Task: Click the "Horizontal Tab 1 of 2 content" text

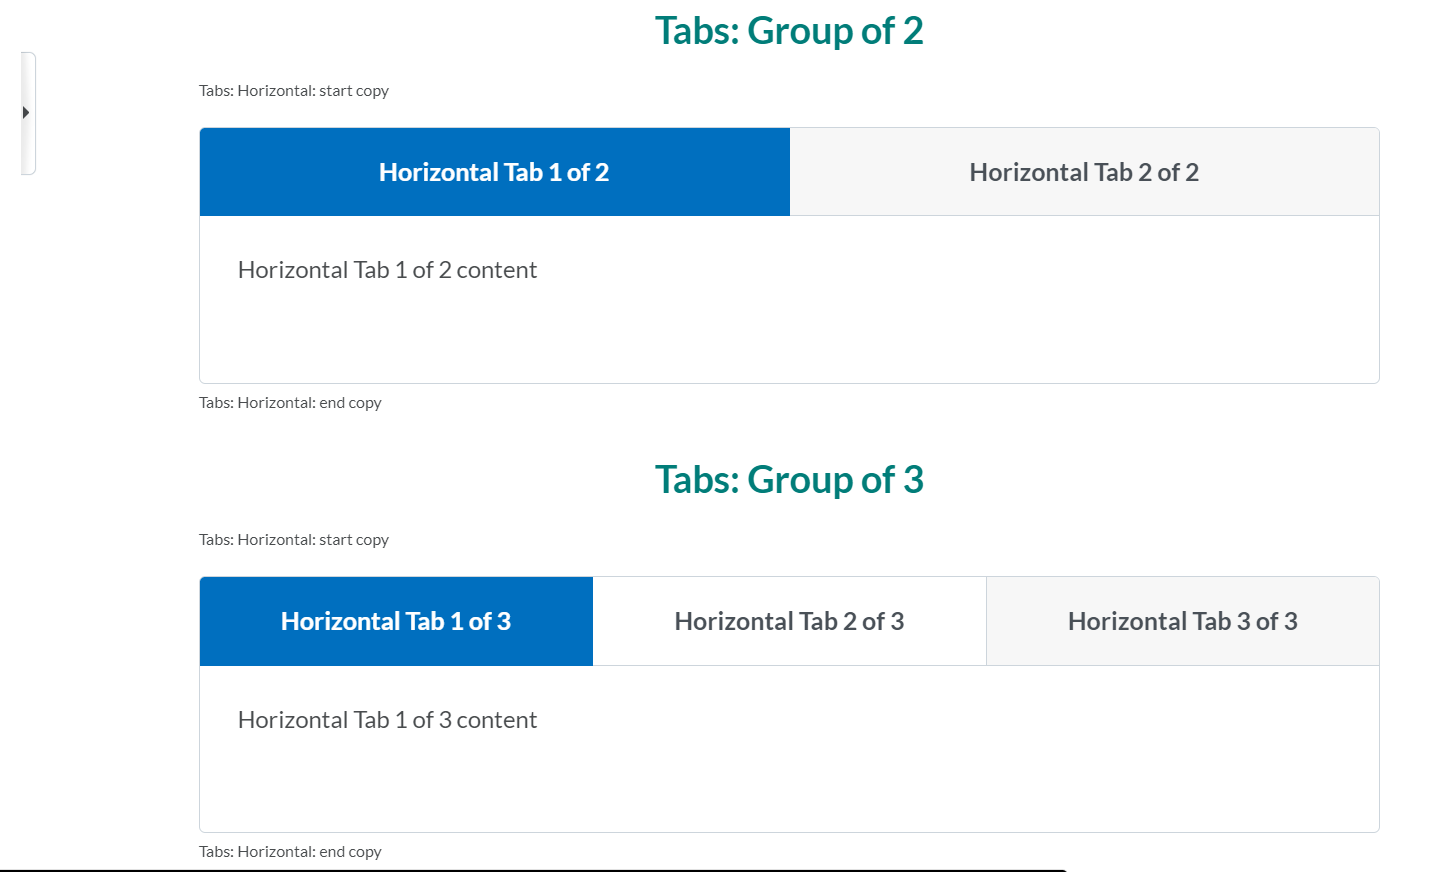Action: [387, 270]
